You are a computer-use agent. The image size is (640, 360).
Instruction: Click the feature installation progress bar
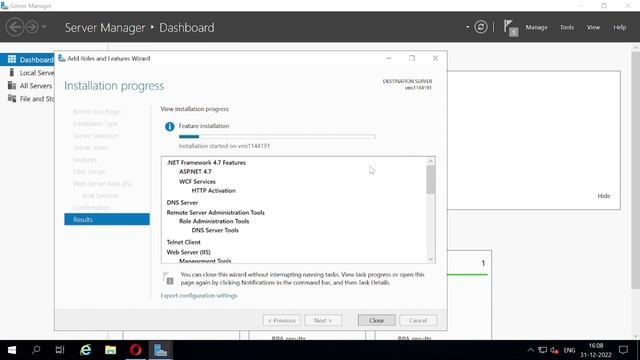[x=277, y=137]
